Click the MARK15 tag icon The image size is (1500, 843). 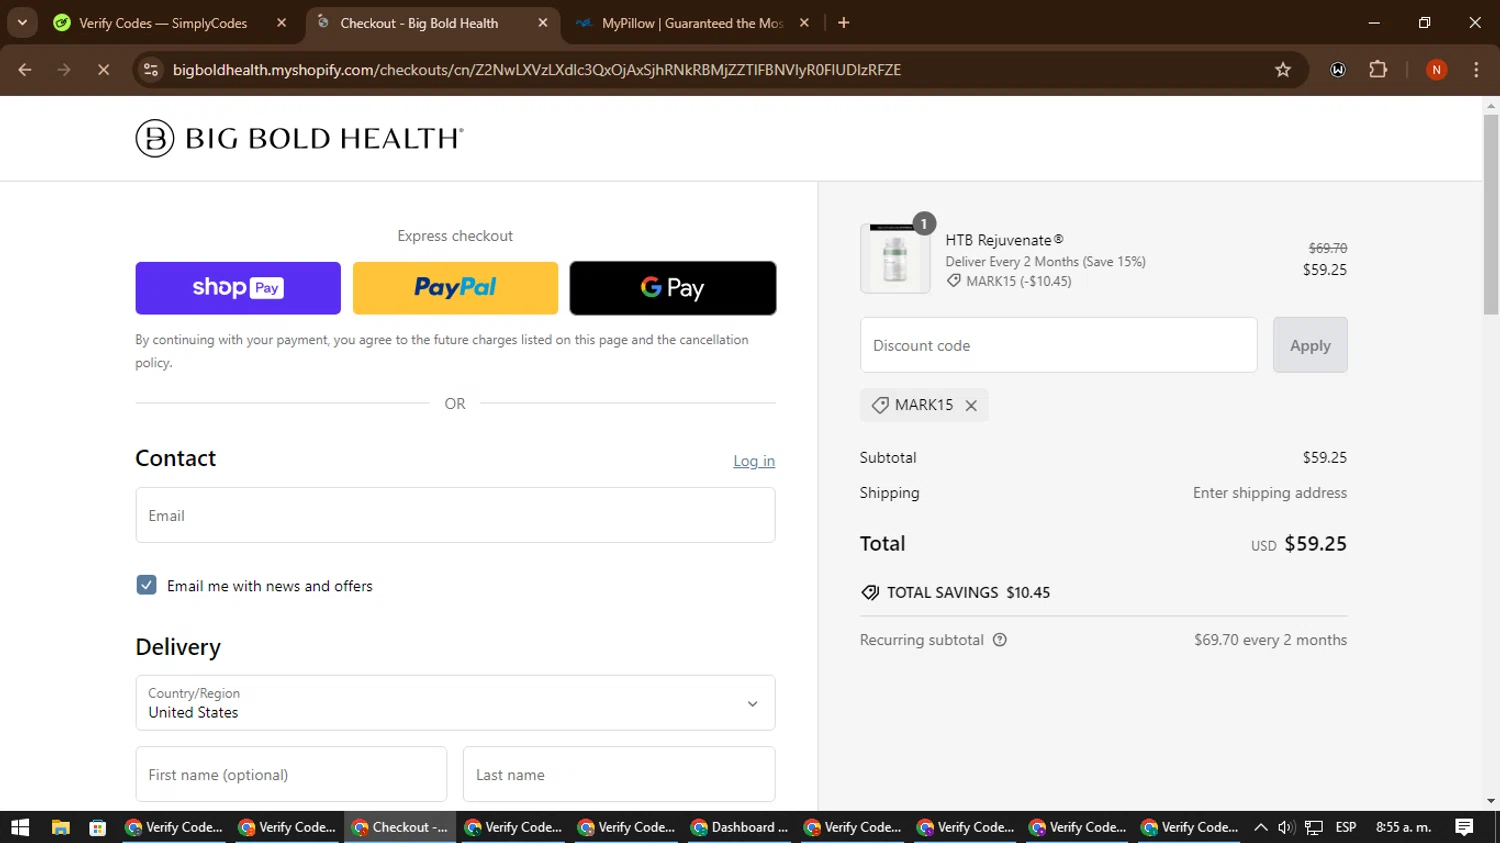coord(880,405)
